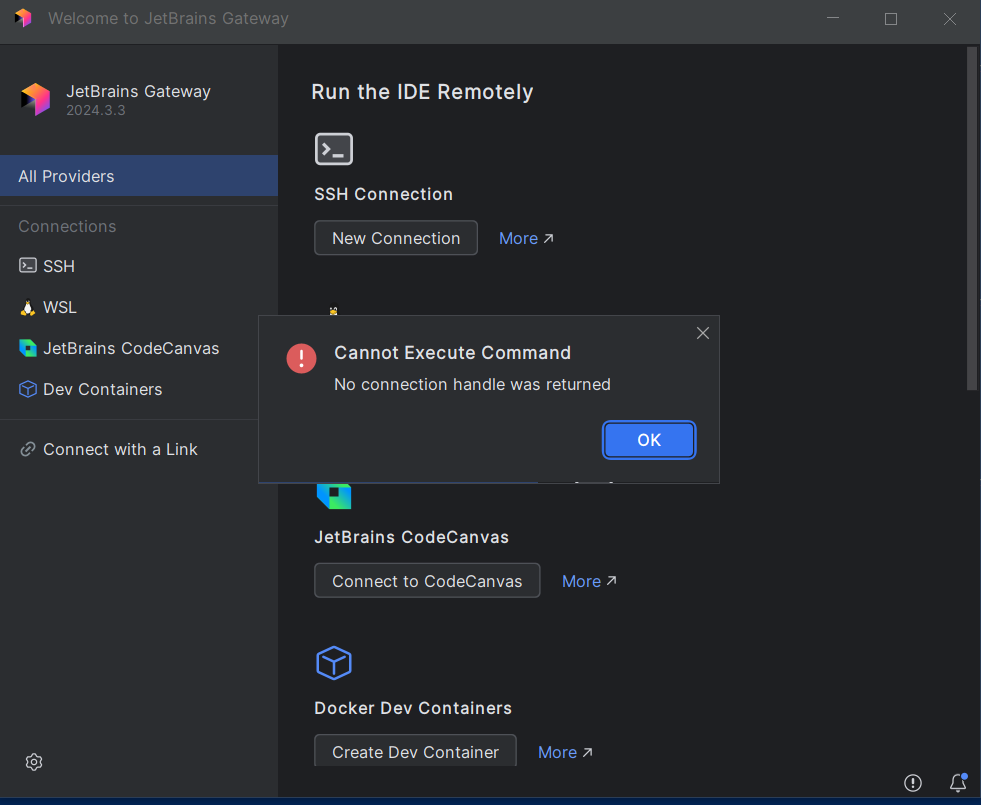This screenshot has width=981, height=805.
Task: Click the status warning exclamation icon
Action: [x=913, y=782]
